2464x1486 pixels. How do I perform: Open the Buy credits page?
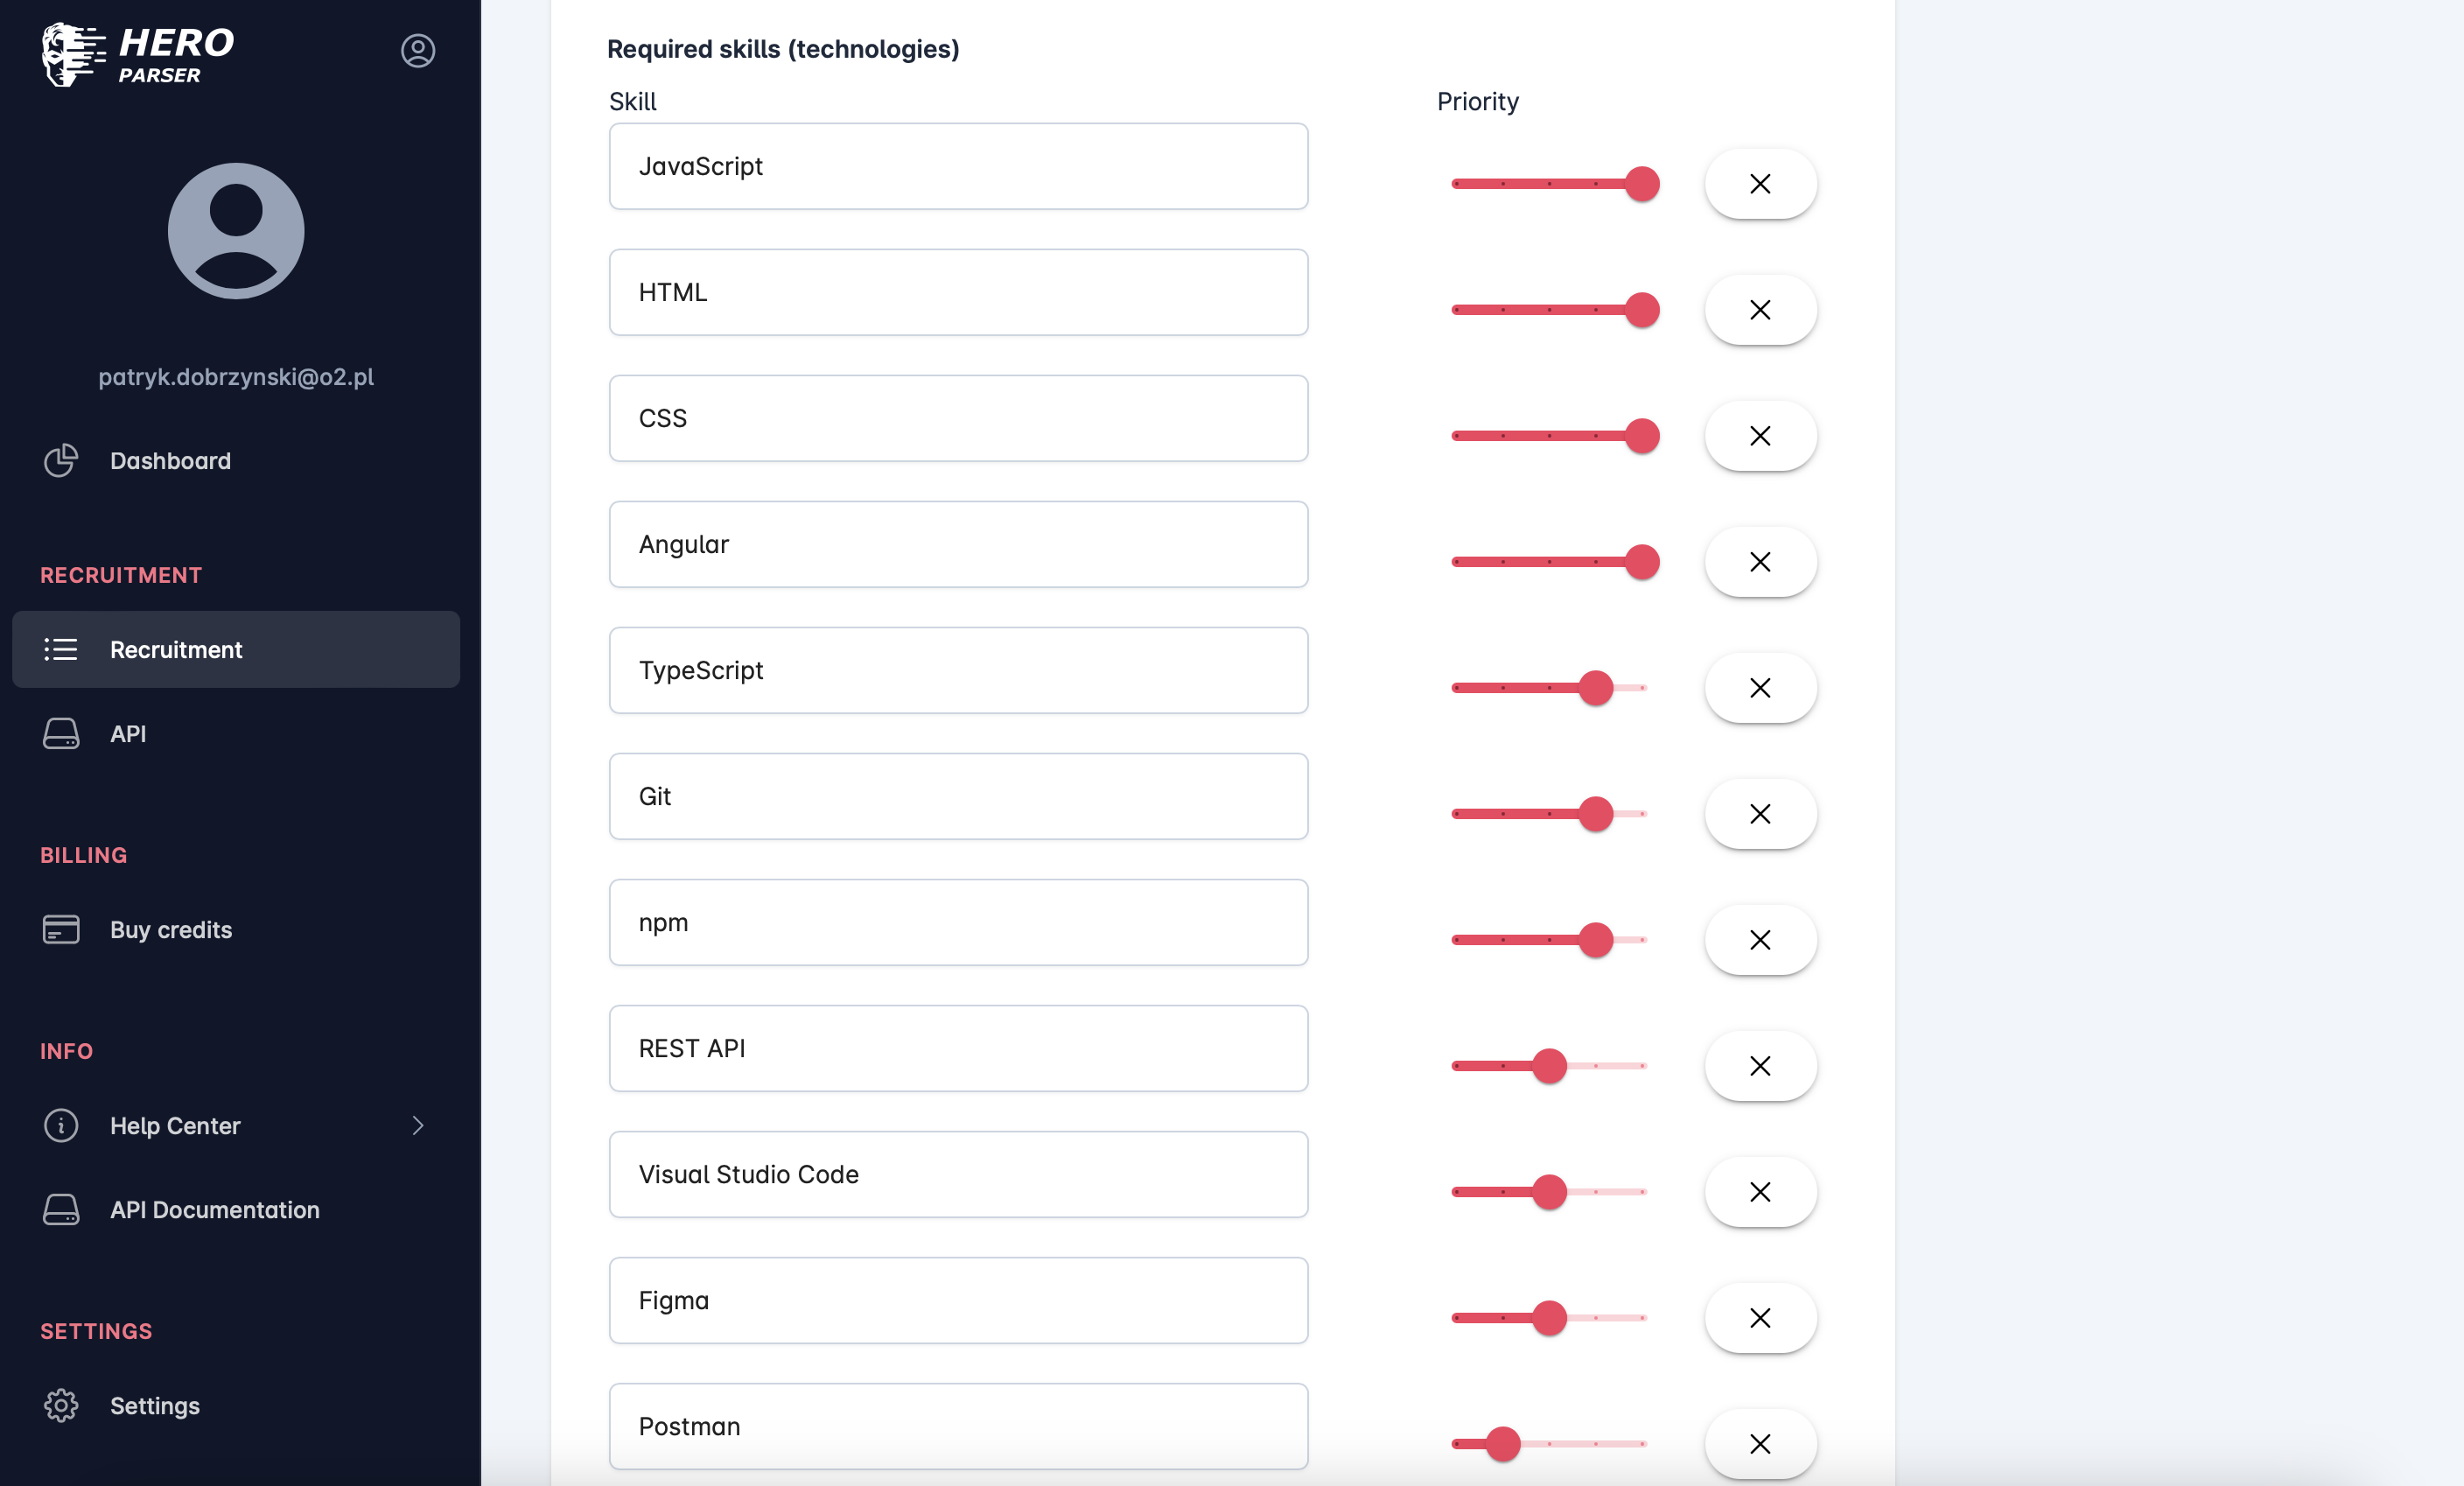coord(170,929)
